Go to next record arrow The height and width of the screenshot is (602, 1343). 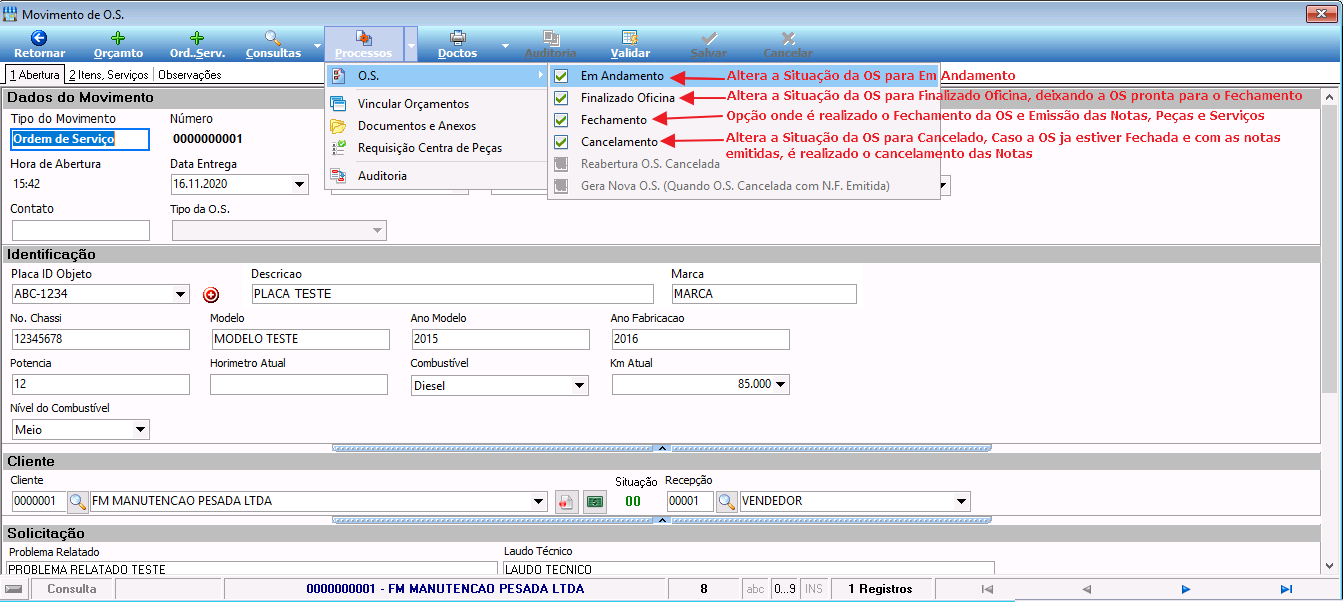(x=1186, y=589)
